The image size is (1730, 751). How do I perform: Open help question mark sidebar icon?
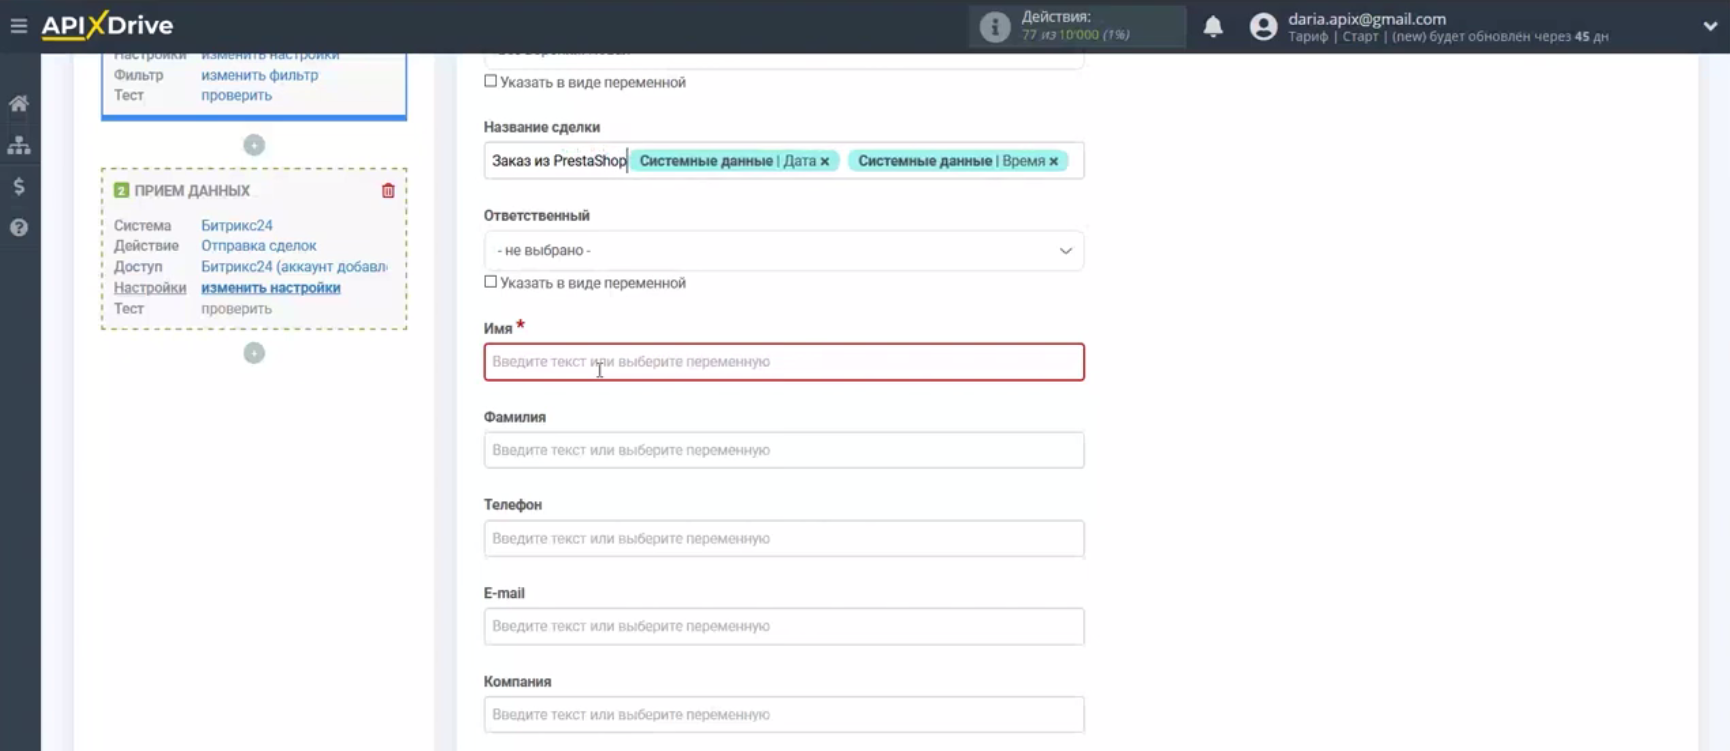coord(18,228)
